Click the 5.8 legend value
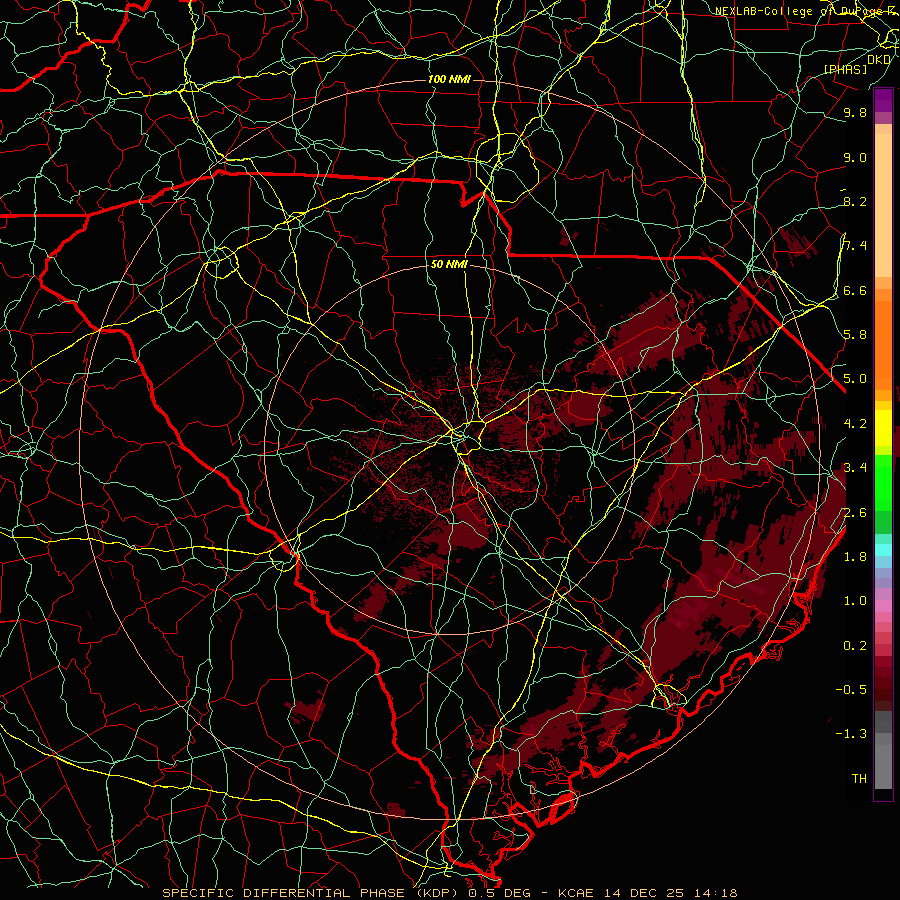Screen dimensions: 900x900 pyautogui.click(x=855, y=335)
